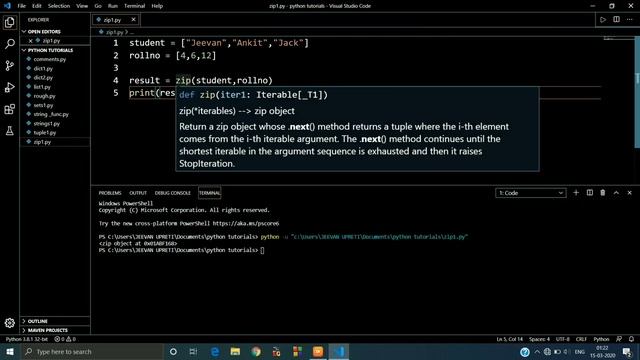
Task: Open the Windows Start menu
Action: tap(10, 351)
